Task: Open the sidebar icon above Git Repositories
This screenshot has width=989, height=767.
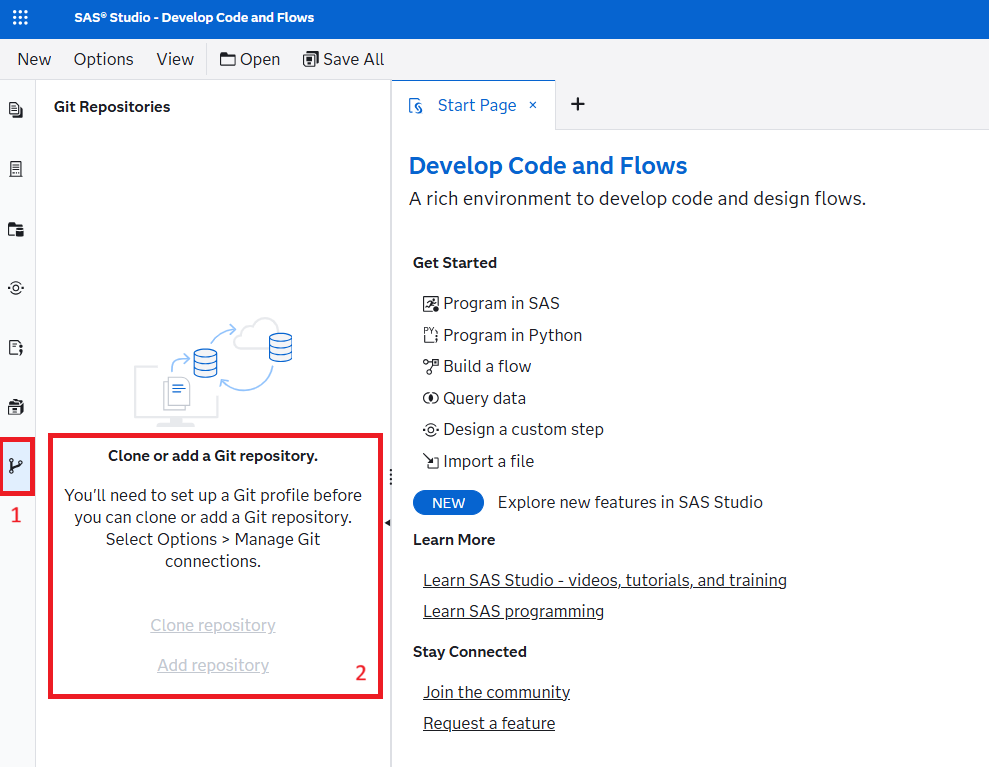Action: (16, 407)
